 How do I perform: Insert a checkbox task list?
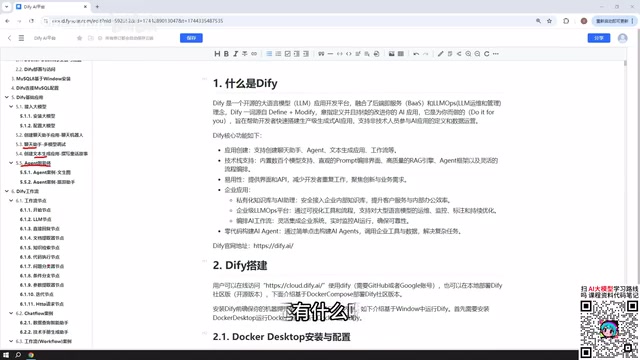(287, 54)
